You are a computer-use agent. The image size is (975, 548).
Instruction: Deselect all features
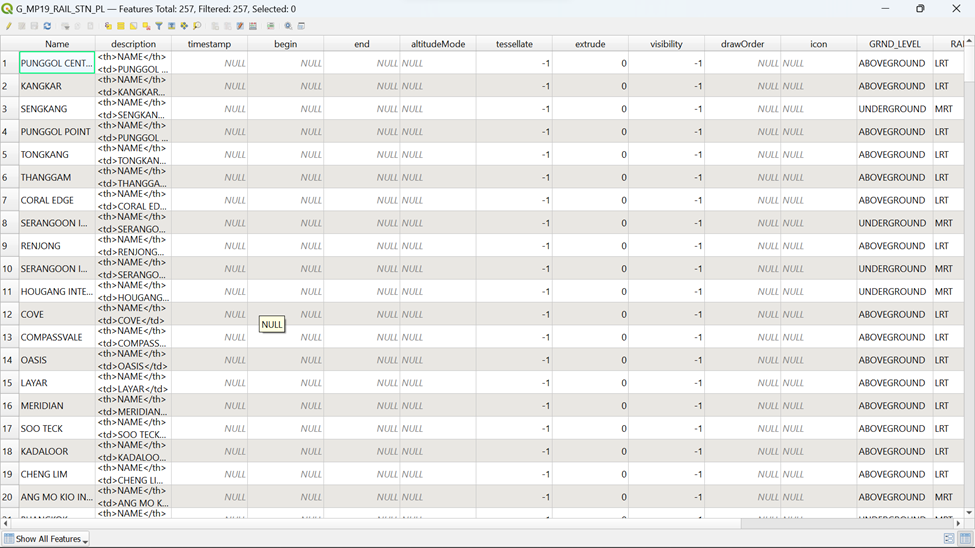pos(146,26)
